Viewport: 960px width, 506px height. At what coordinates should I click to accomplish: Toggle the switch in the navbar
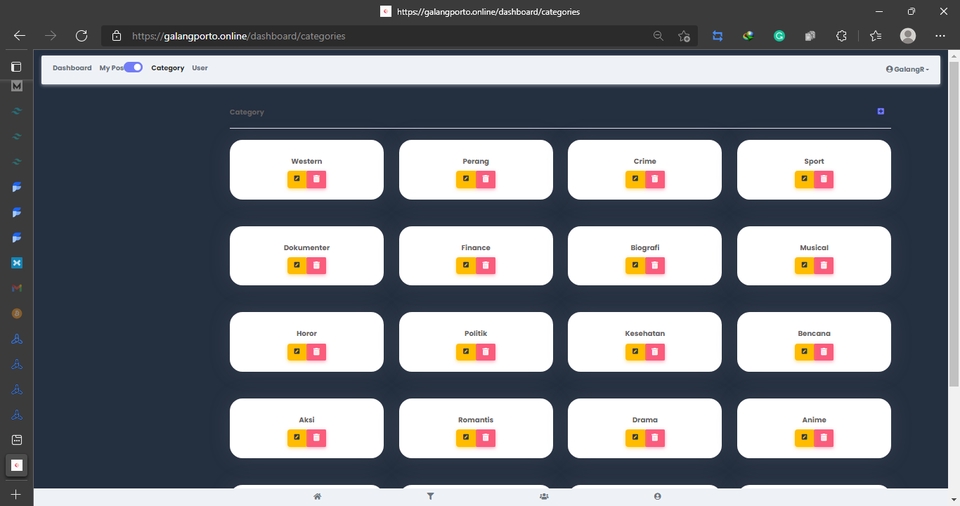tap(133, 67)
